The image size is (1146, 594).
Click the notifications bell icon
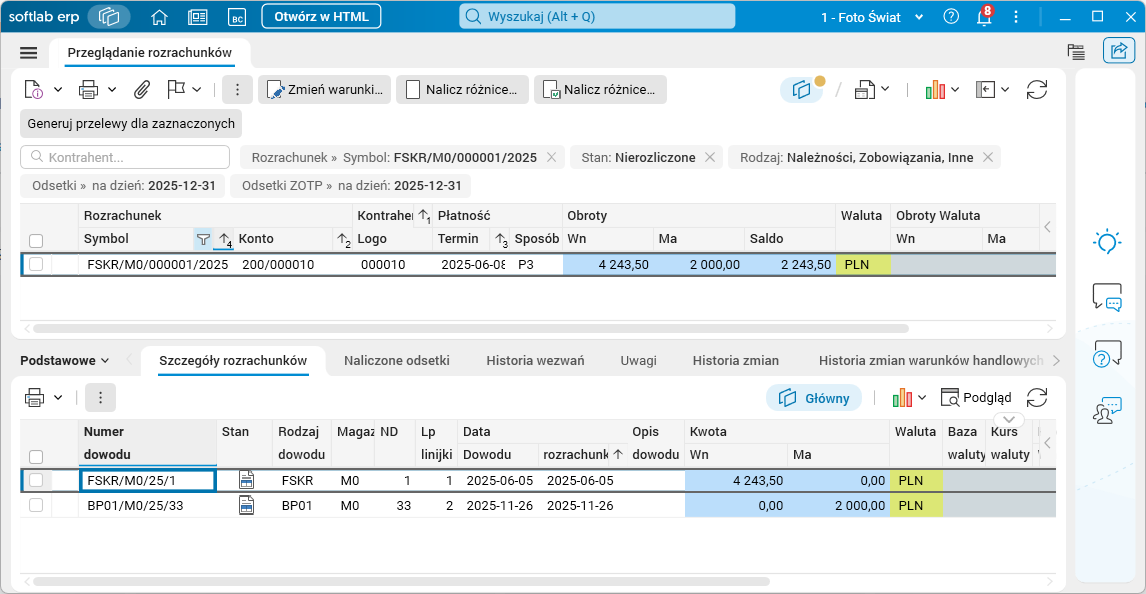tap(984, 16)
